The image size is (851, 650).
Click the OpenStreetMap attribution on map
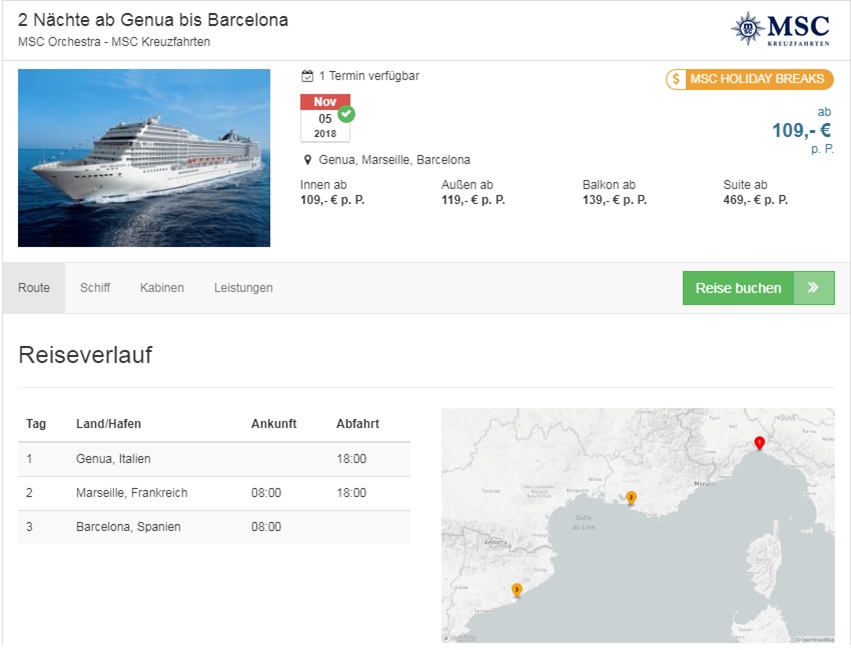pos(815,640)
